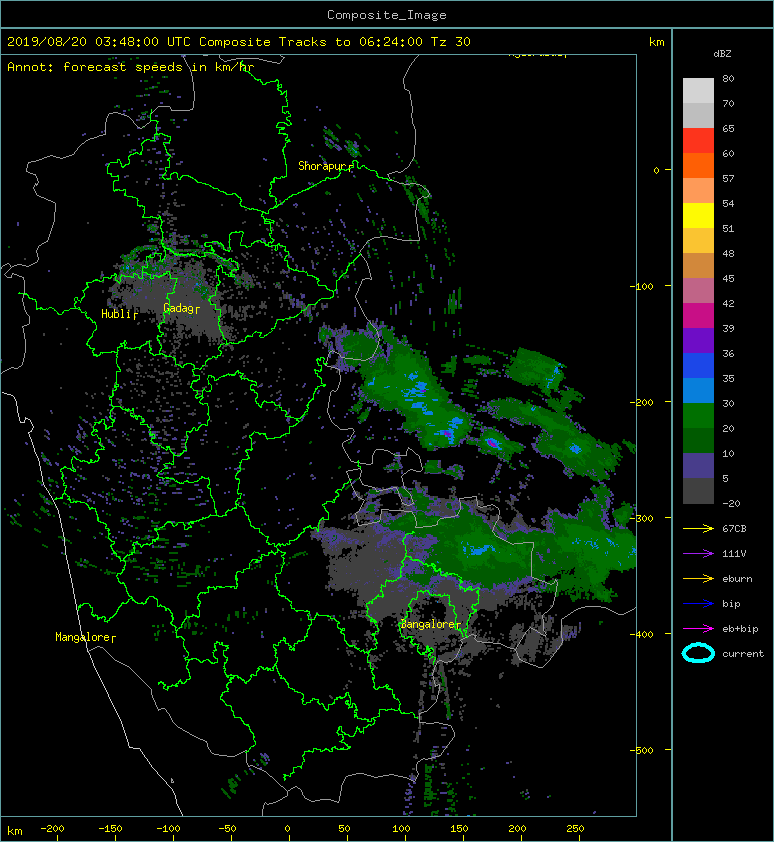Click the -20 label at scale bottom
Screen dimensions: 774x842
pos(731,504)
